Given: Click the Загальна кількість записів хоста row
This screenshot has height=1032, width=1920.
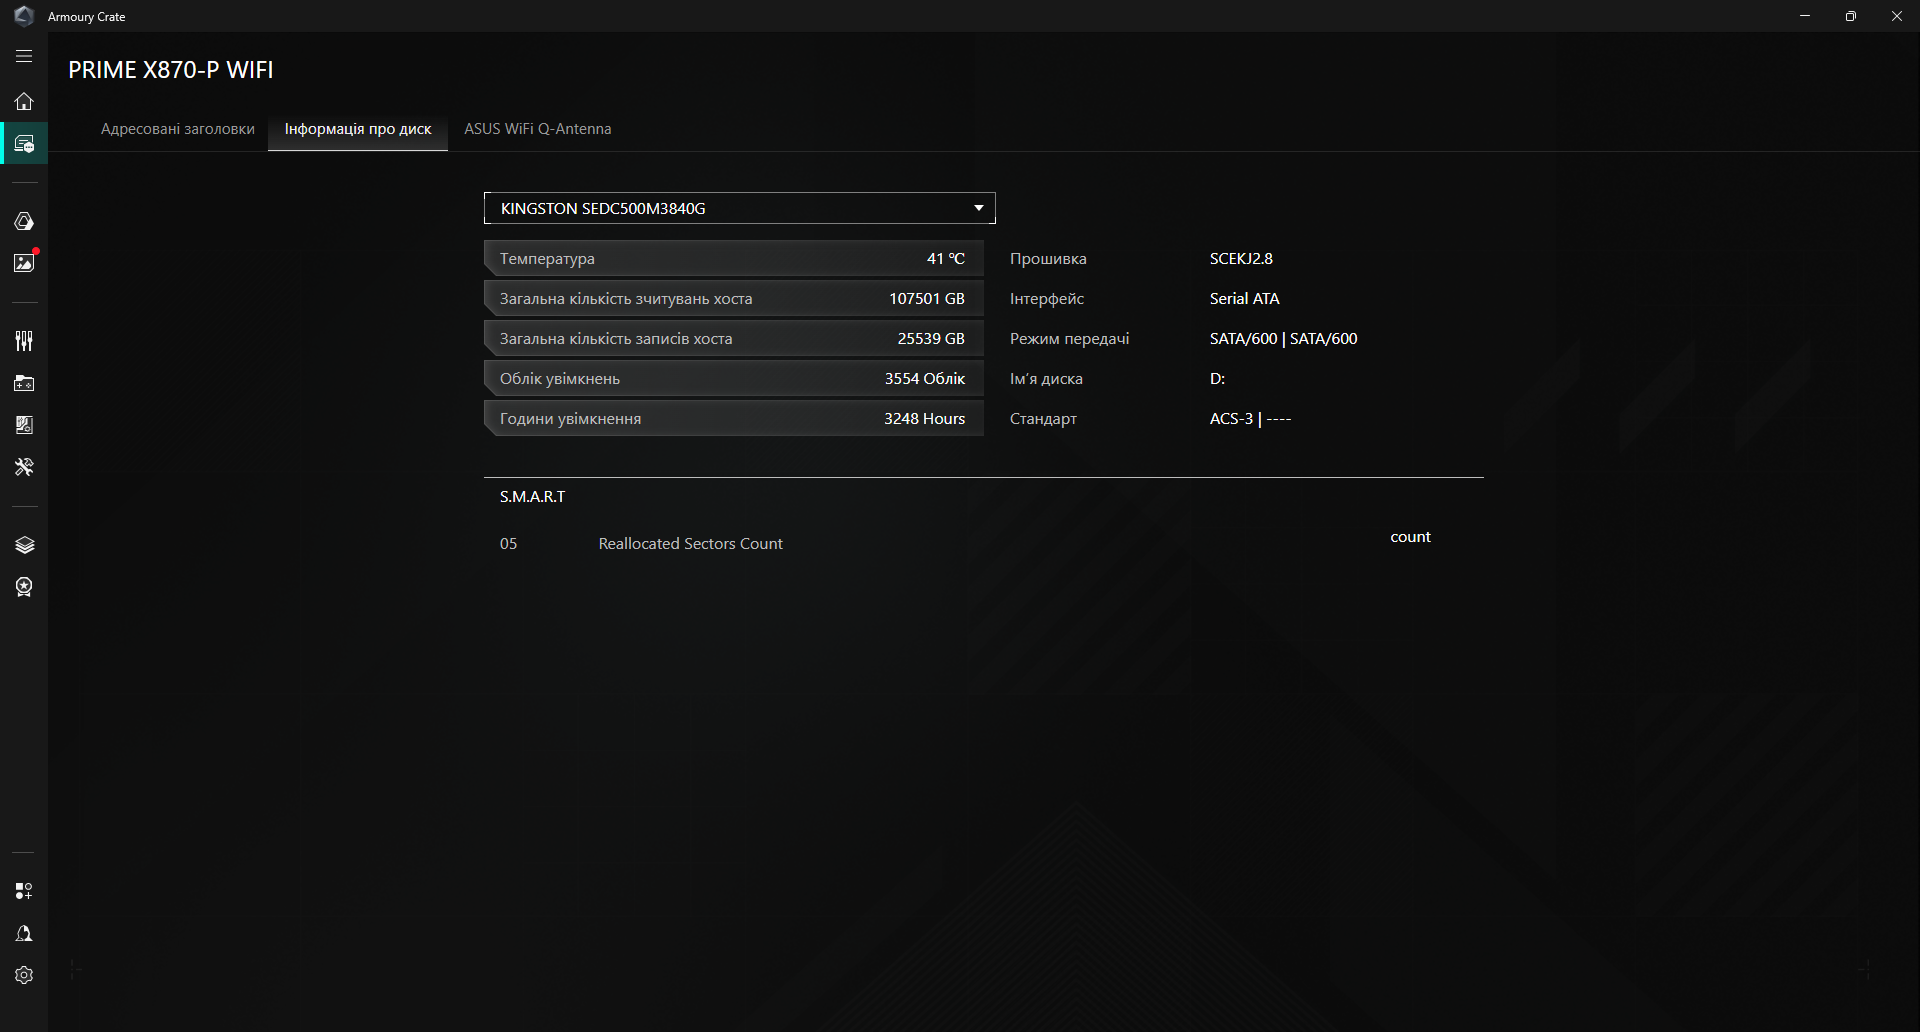Looking at the screenshot, I should click(x=734, y=338).
